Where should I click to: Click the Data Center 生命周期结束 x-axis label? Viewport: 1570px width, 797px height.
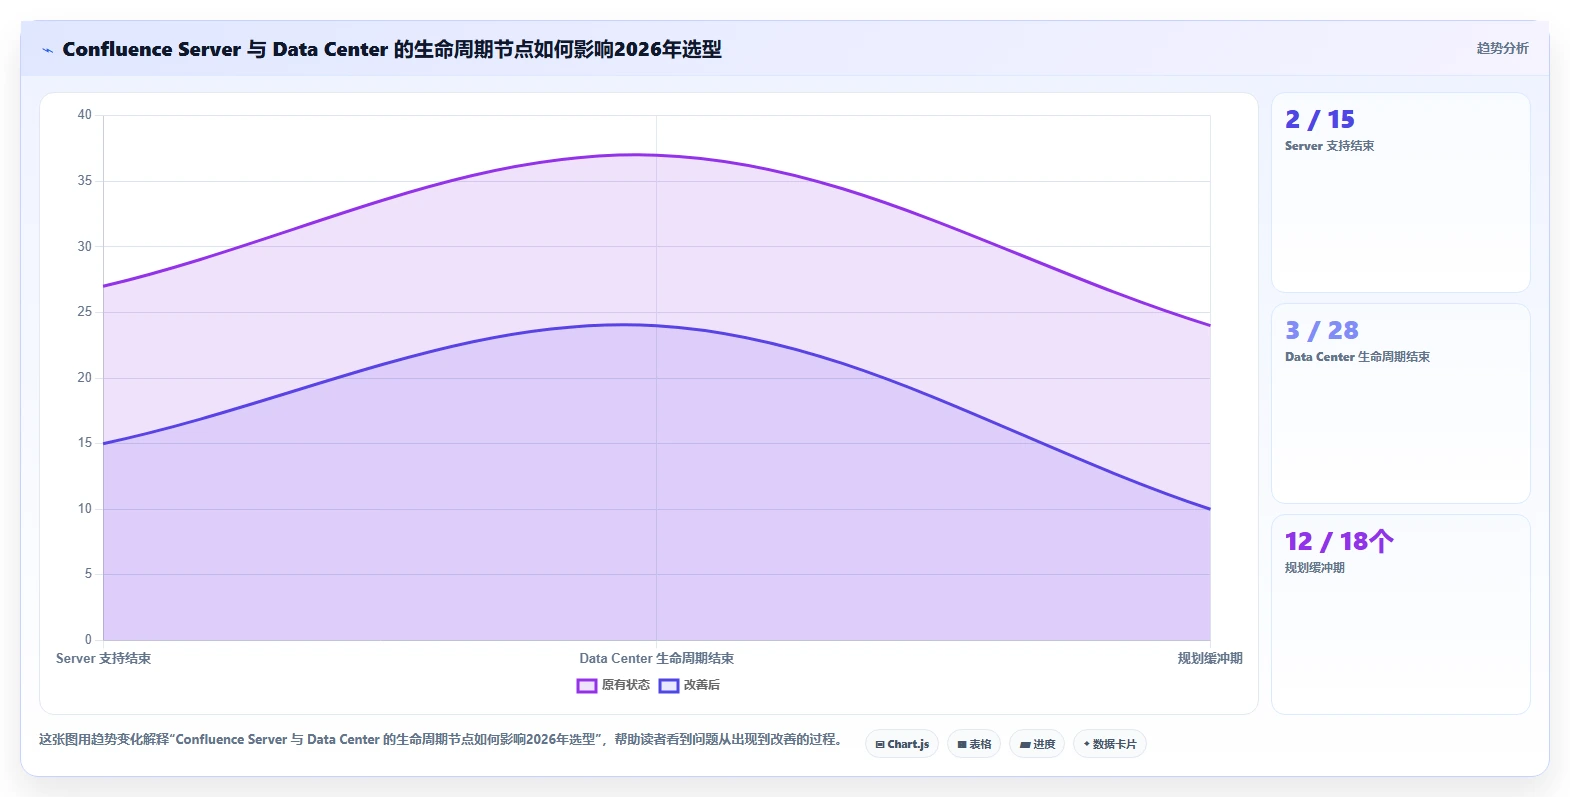(x=657, y=658)
